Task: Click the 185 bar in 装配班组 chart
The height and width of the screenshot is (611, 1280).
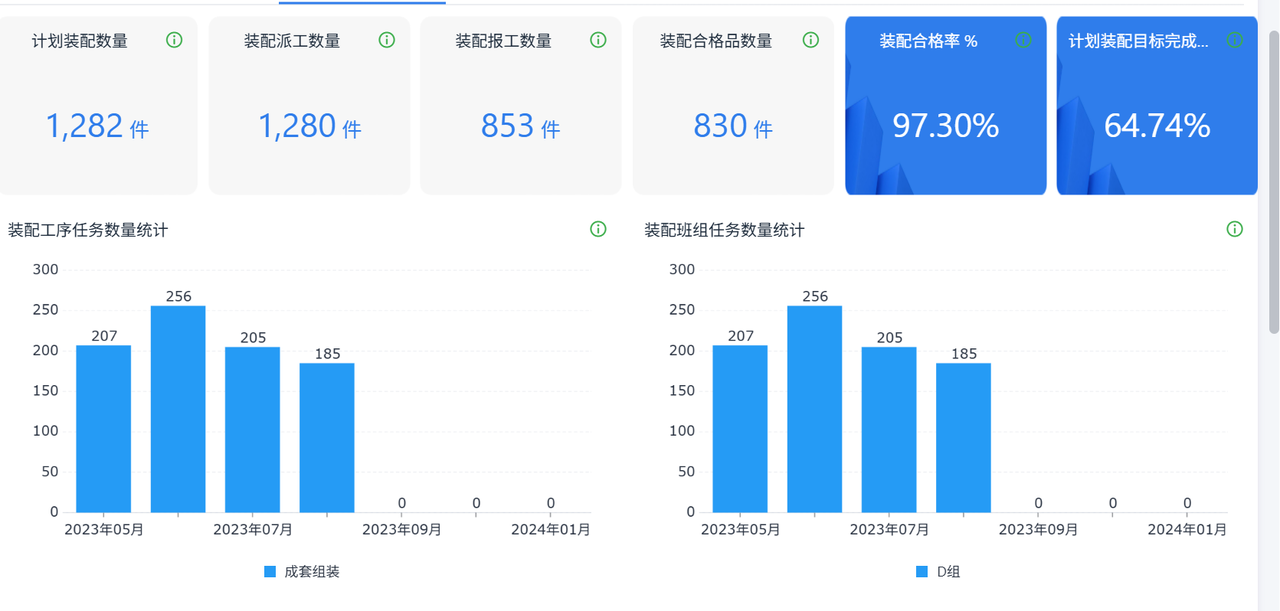Action: [964, 438]
